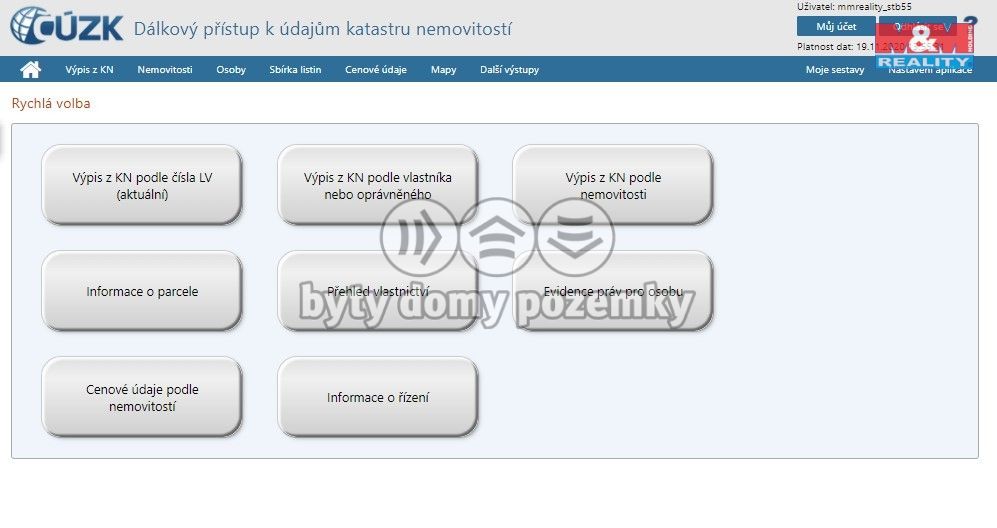Viewport: 997px width, 528px height.
Task: Go to the home page icon
Action: click(x=31, y=69)
